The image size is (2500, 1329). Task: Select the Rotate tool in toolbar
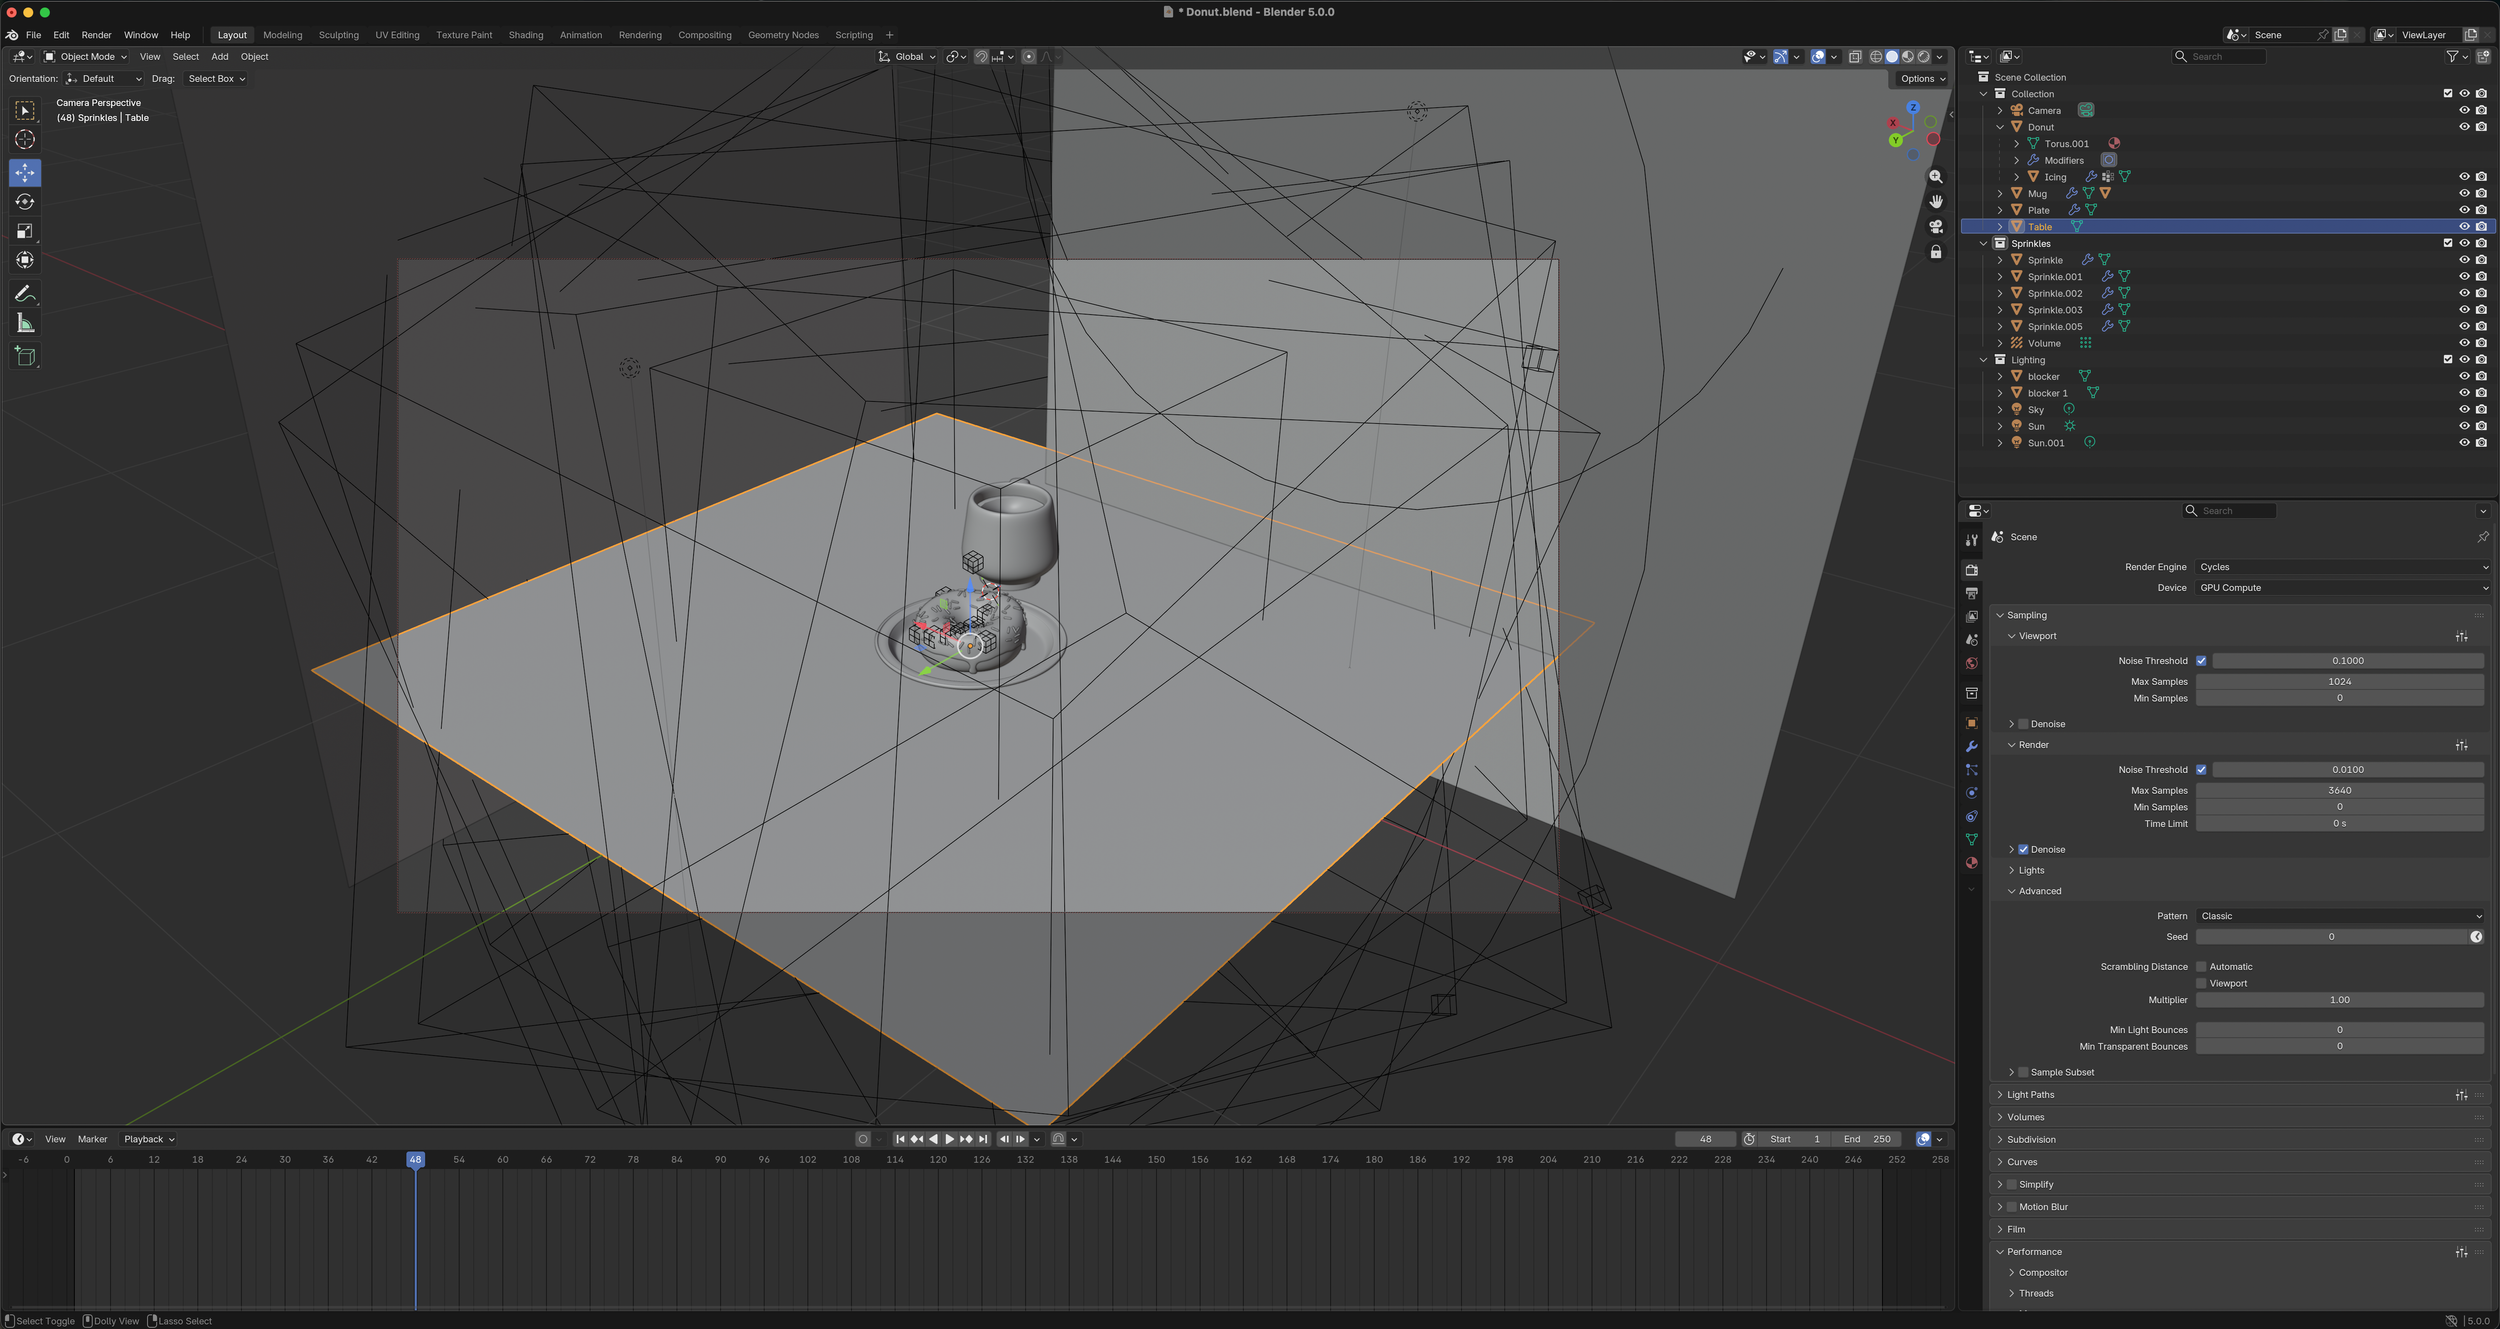coord(25,202)
